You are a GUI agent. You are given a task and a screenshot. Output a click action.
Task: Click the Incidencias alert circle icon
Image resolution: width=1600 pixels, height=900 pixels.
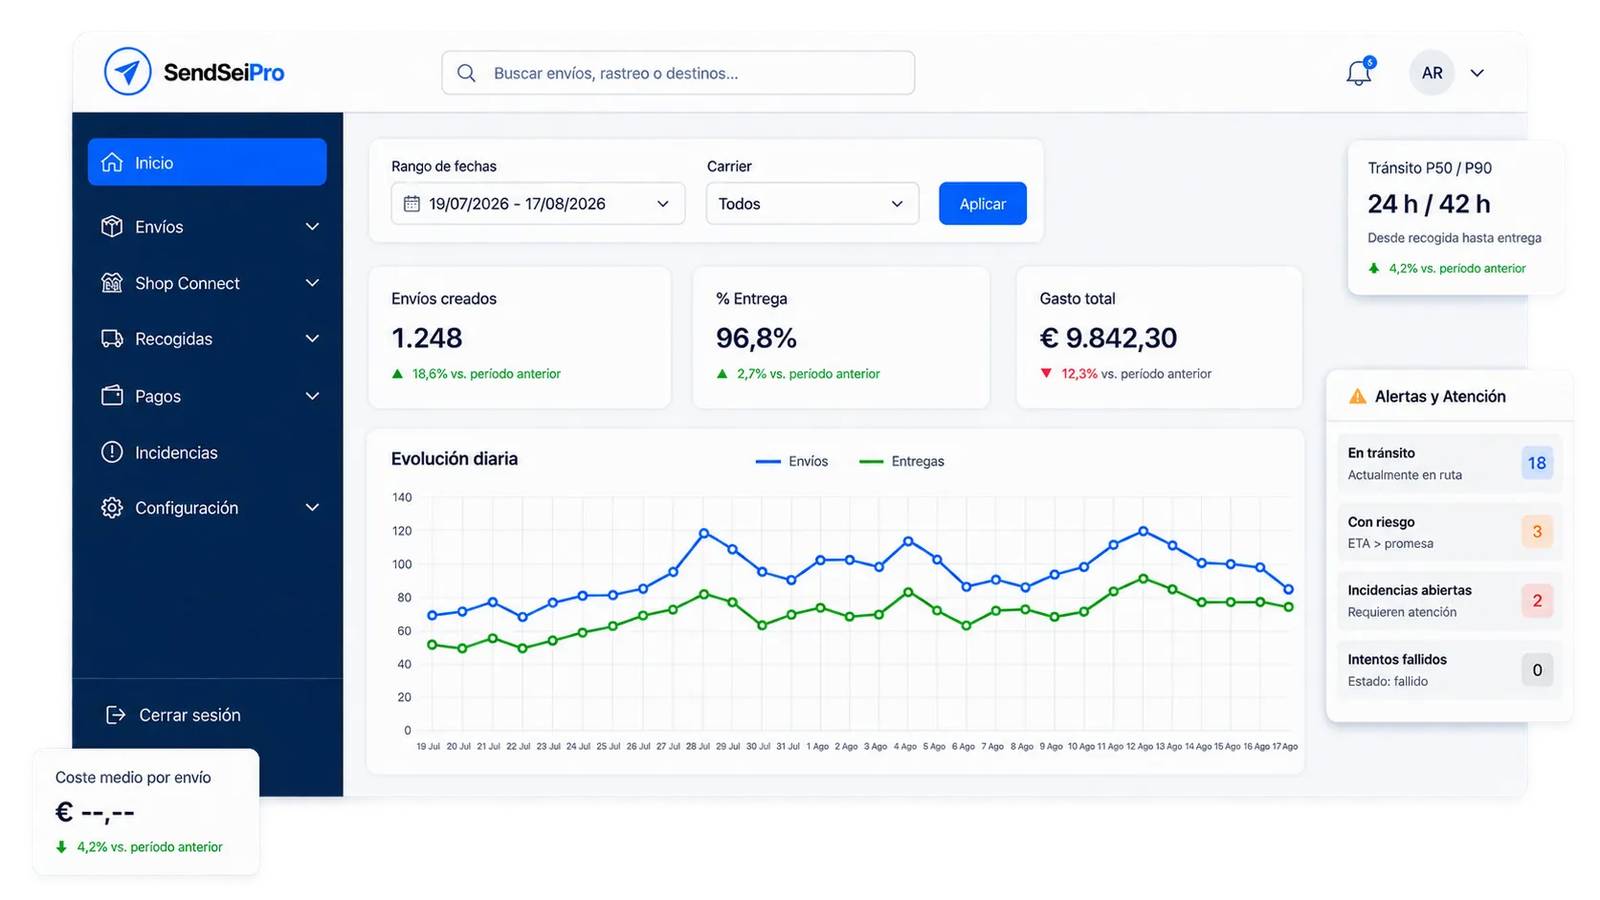coord(112,452)
